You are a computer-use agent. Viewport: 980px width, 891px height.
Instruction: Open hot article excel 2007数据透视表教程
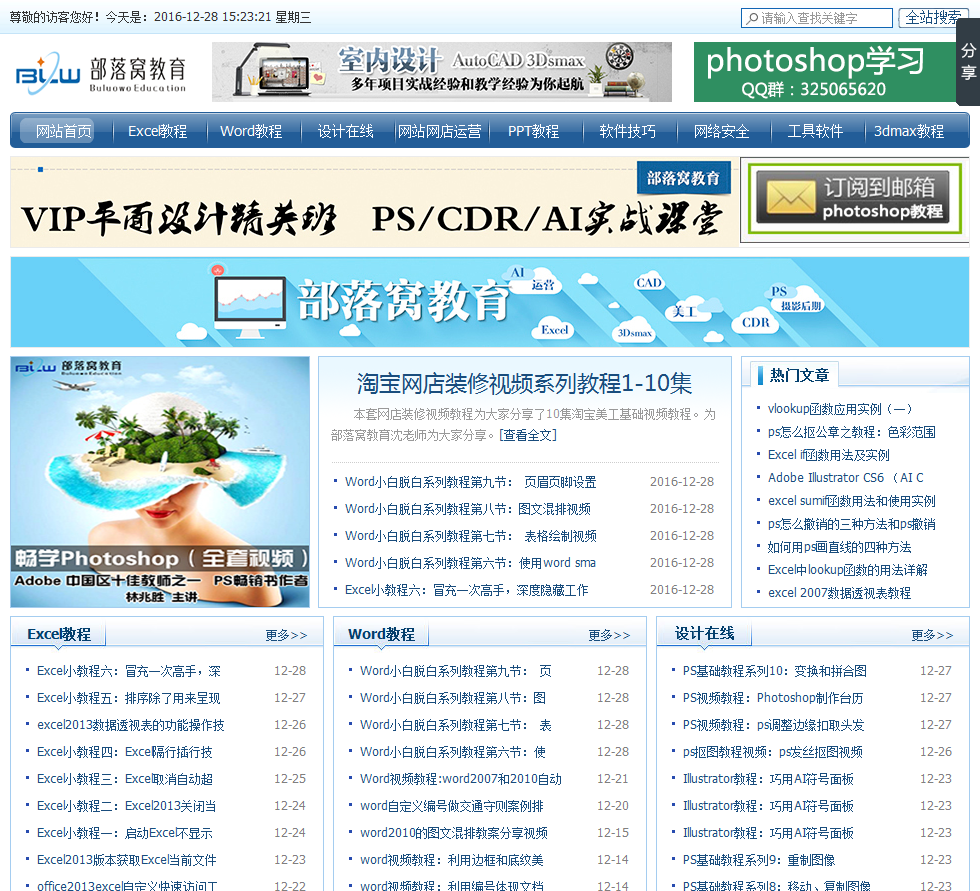839,592
